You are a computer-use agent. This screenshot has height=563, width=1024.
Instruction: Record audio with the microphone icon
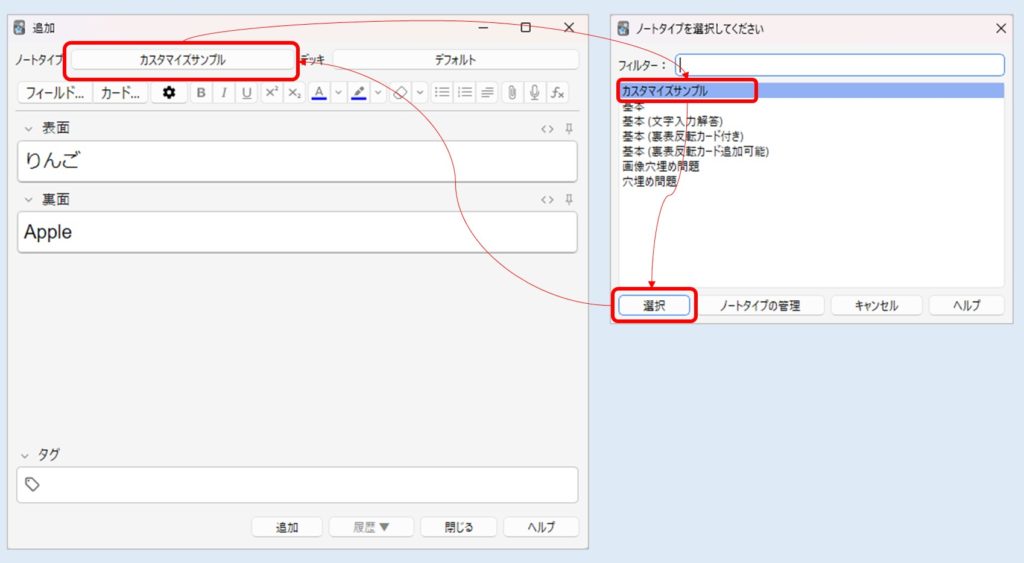pyautogui.click(x=535, y=93)
